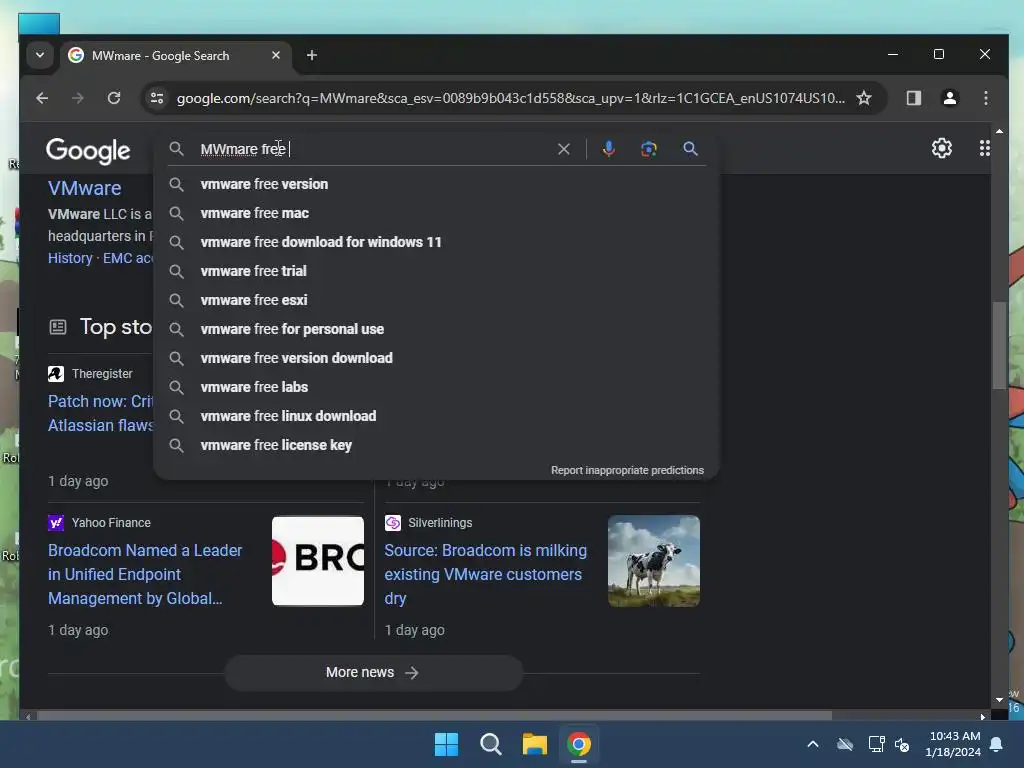Open the History link under VMware
This screenshot has height=768, width=1024.
(70, 258)
